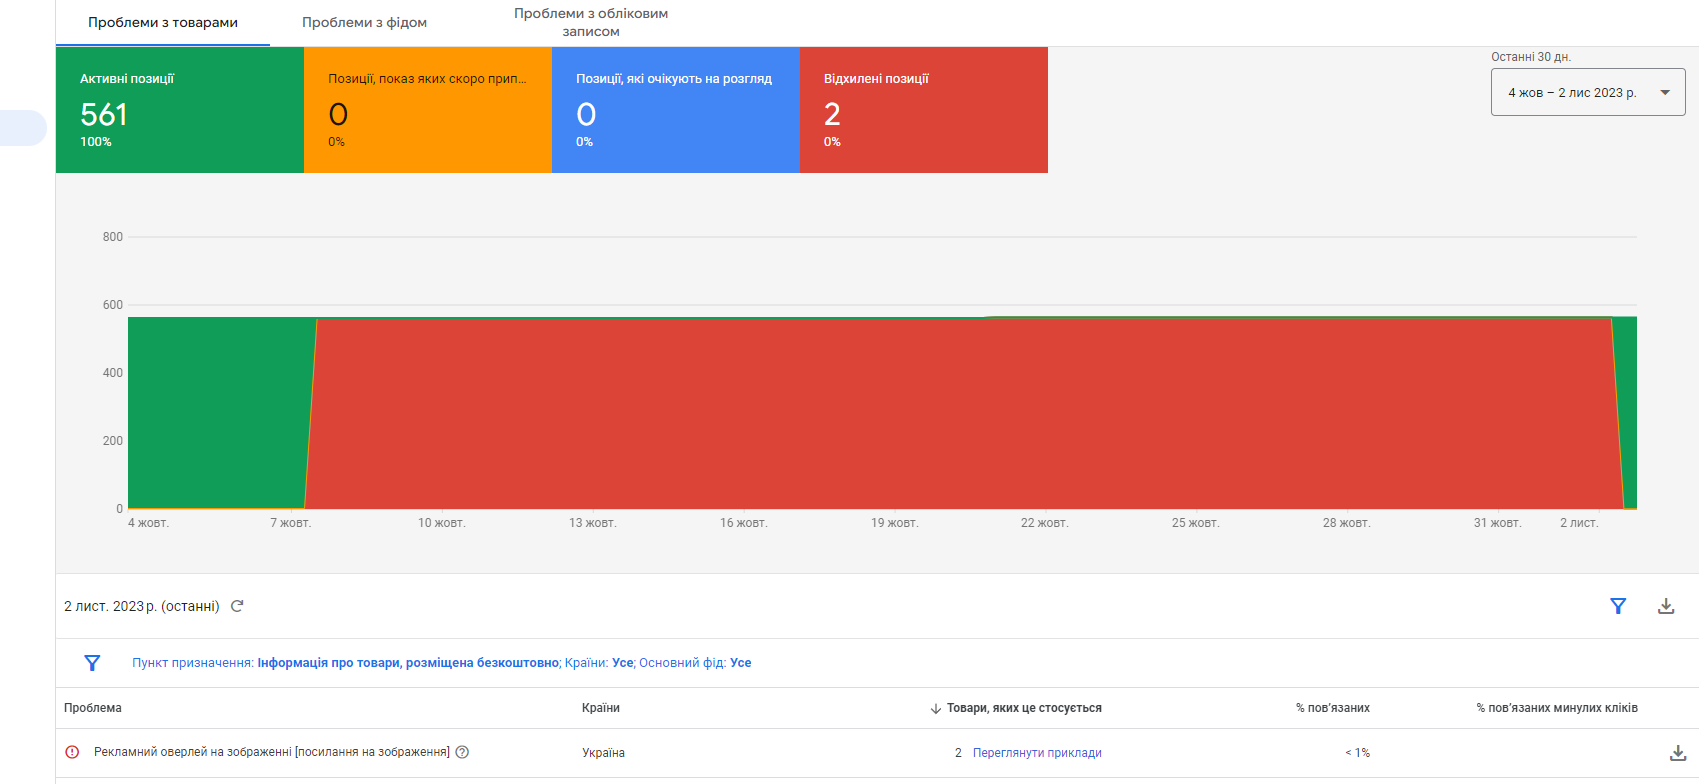
Task: Click the Проблема column header
Action: tap(93, 708)
